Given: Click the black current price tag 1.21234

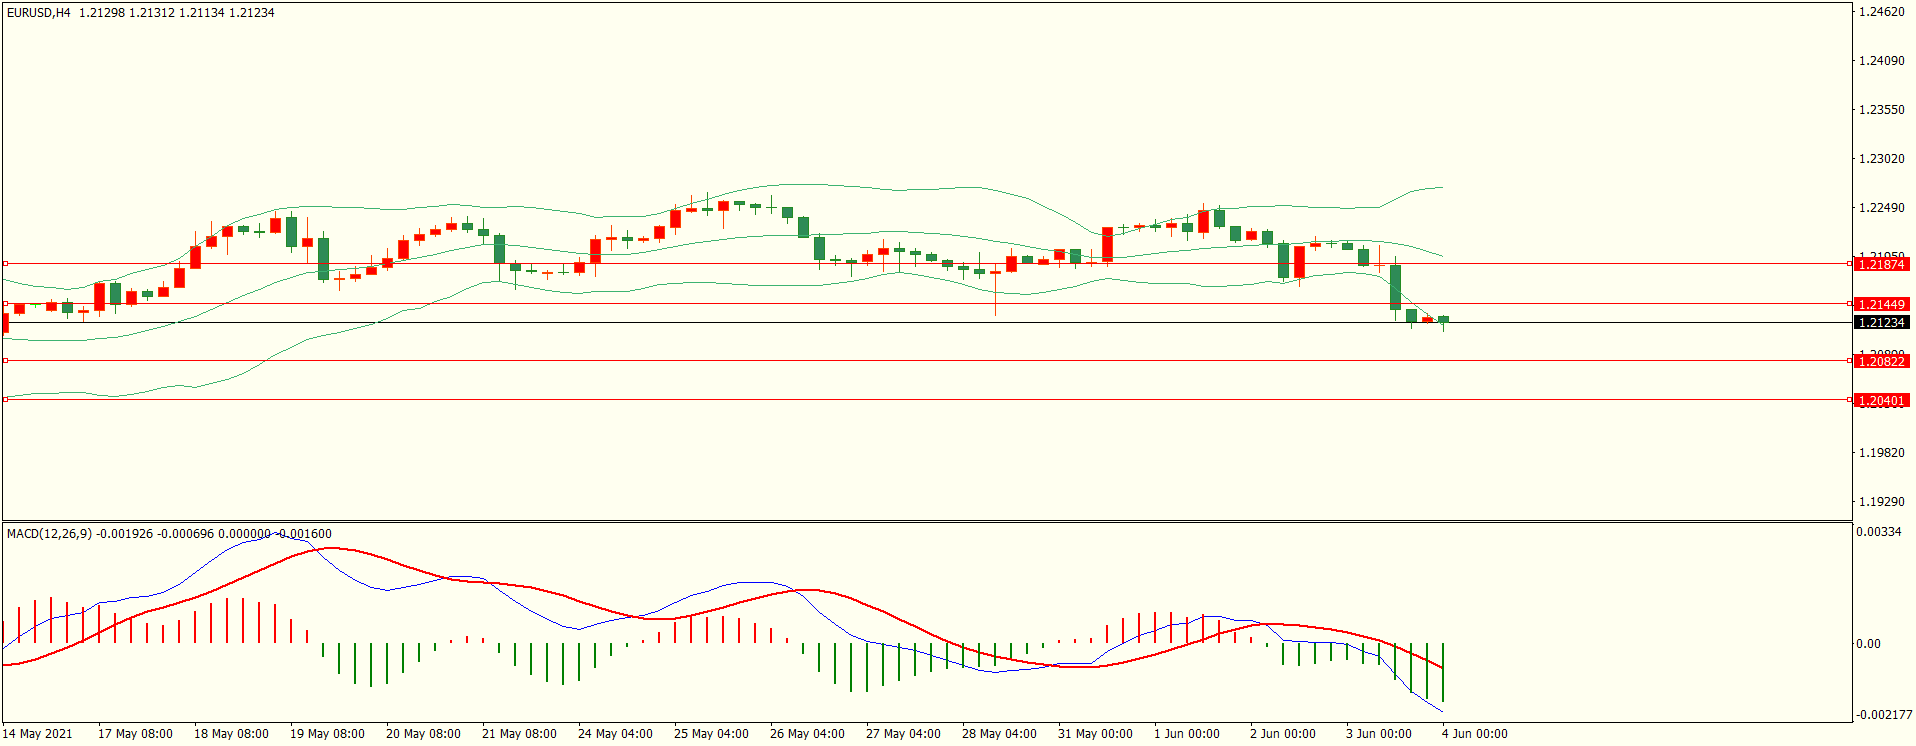Looking at the screenshot, I should click(1880, 323).
